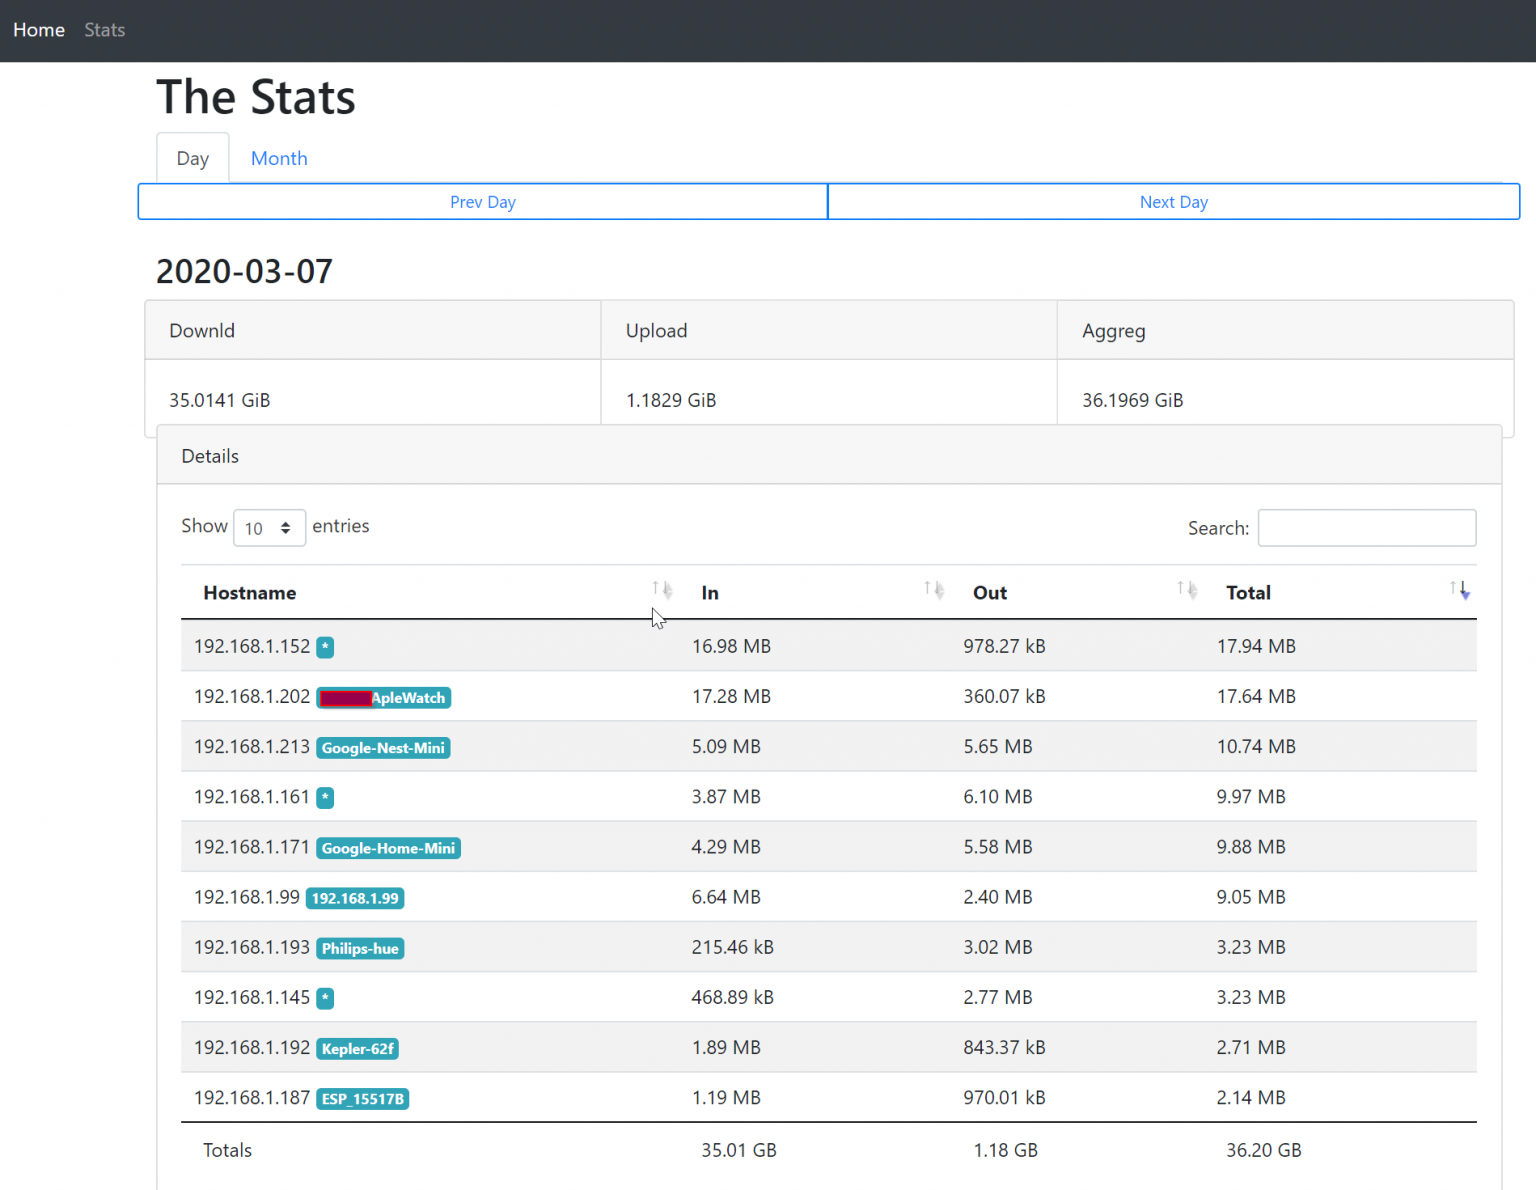1536x1190 pixels.
Task: Click the Kepler-62f hostname badge
Action: coord(358,1049)
